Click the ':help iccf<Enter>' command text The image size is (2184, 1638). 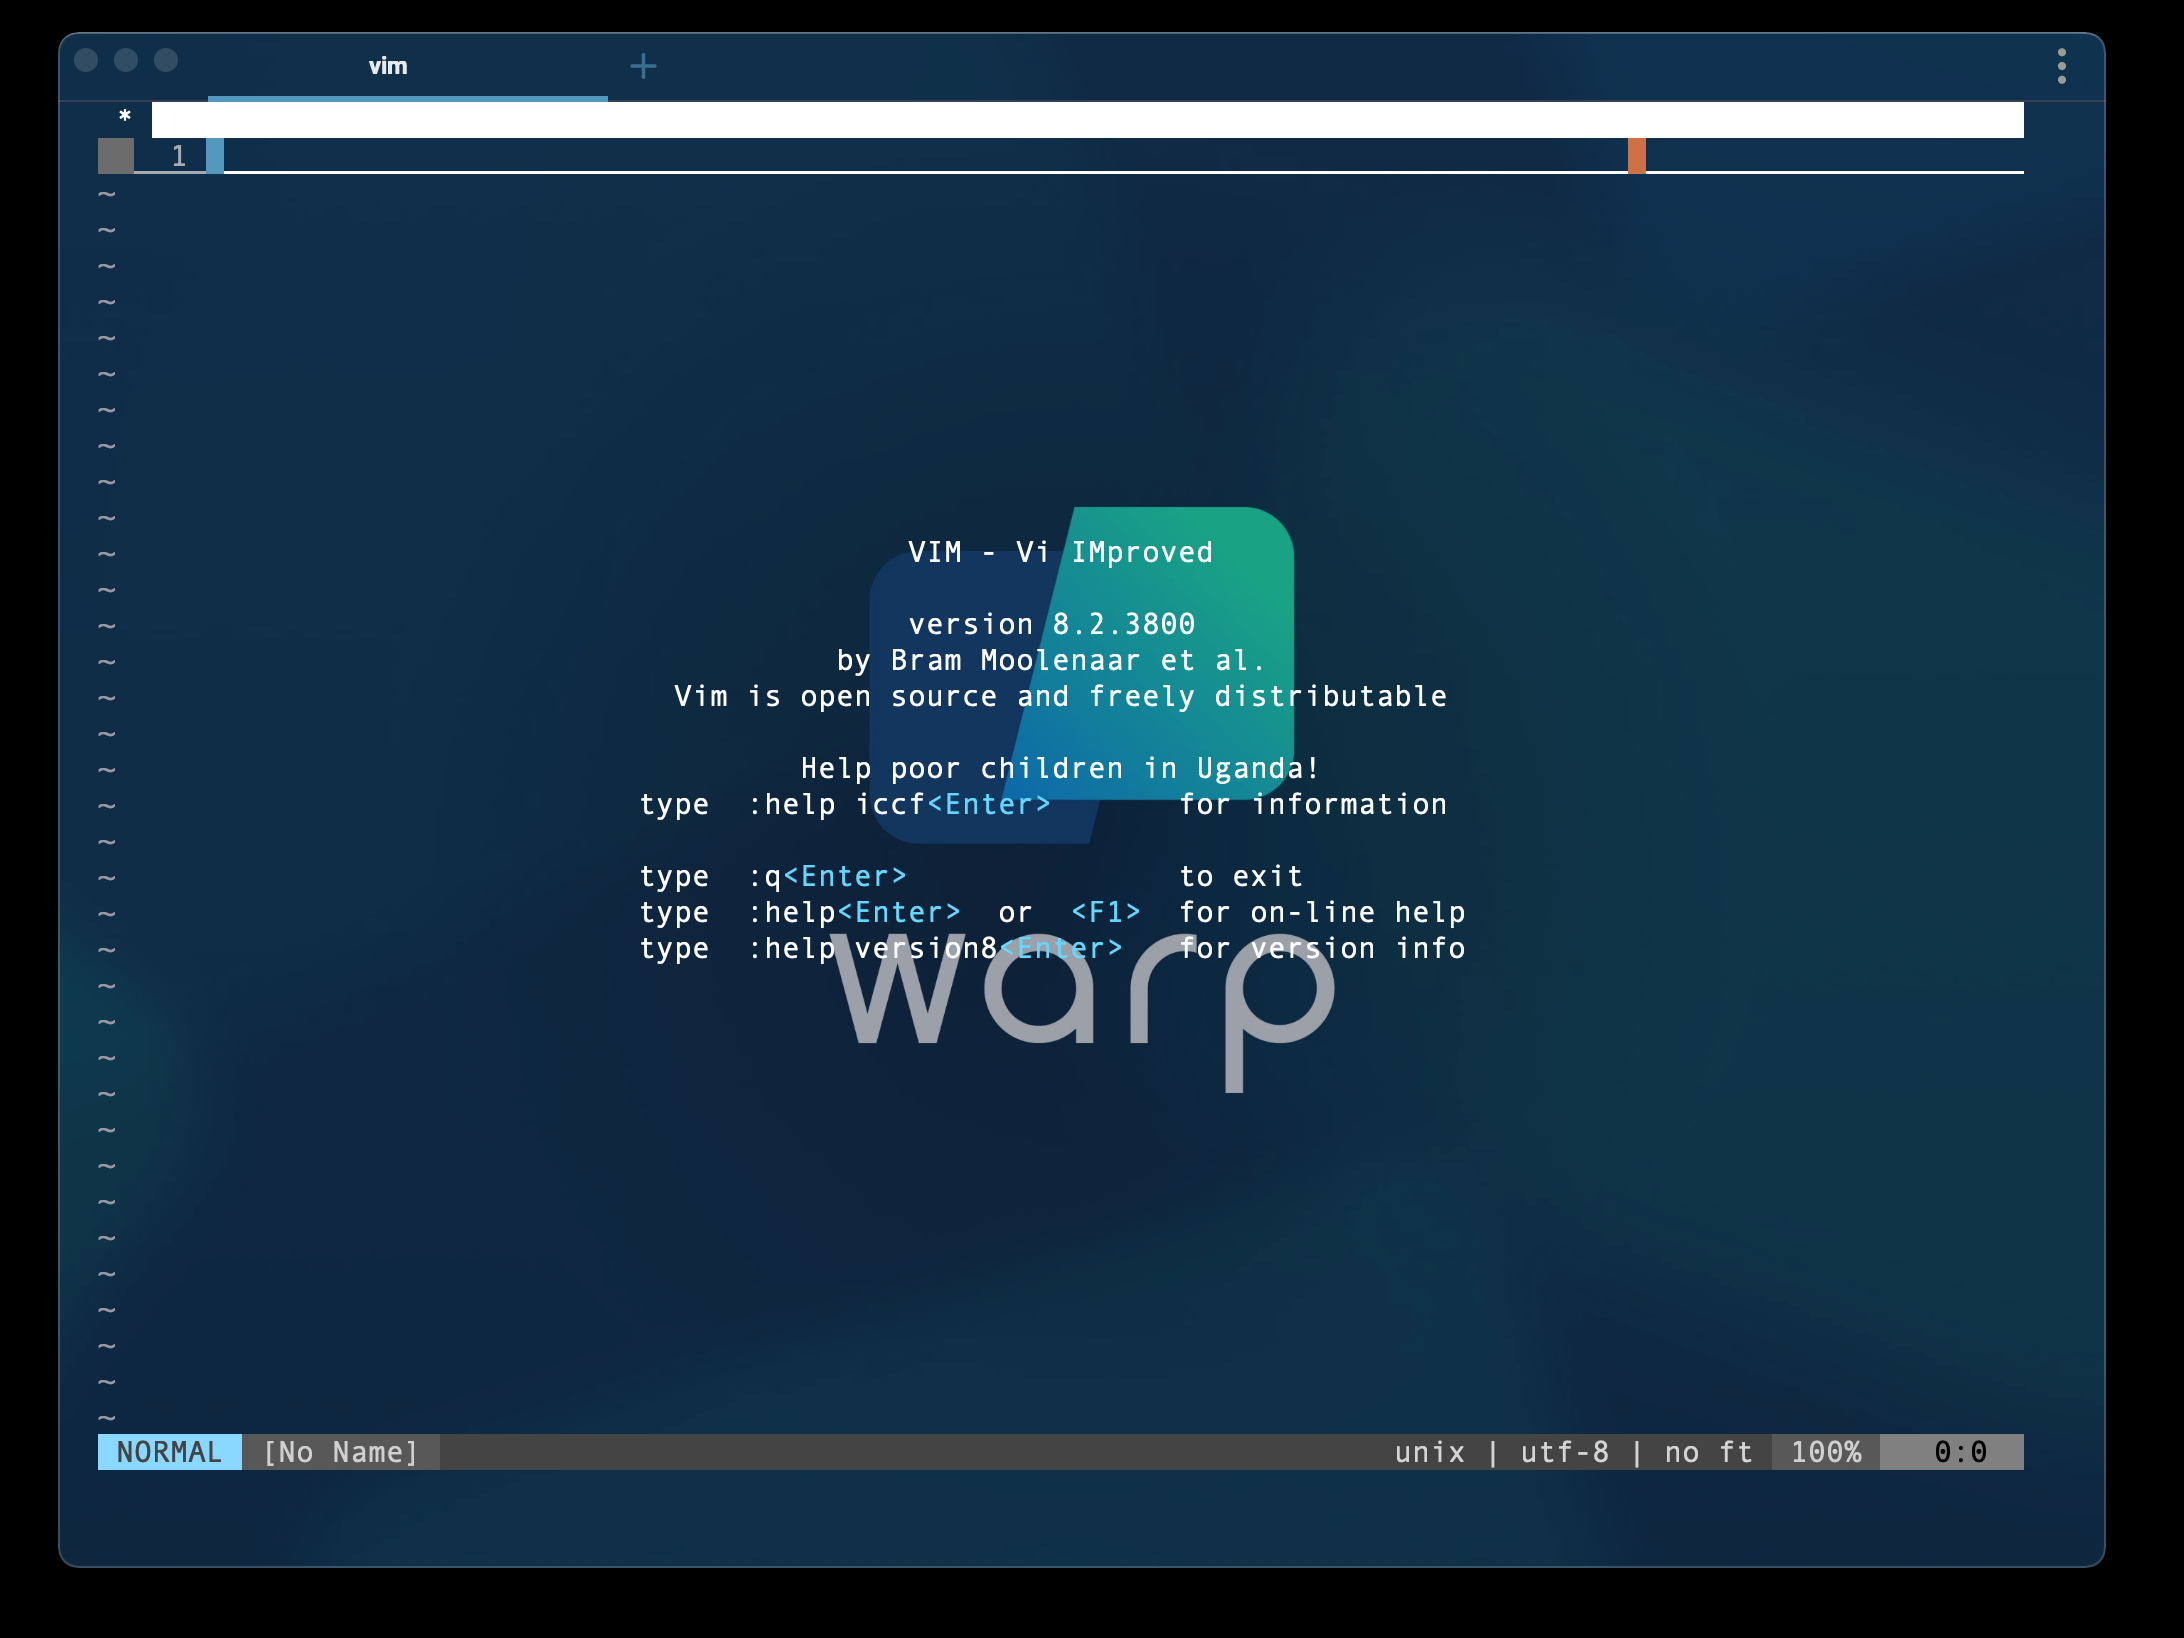[x=900, y=804]
